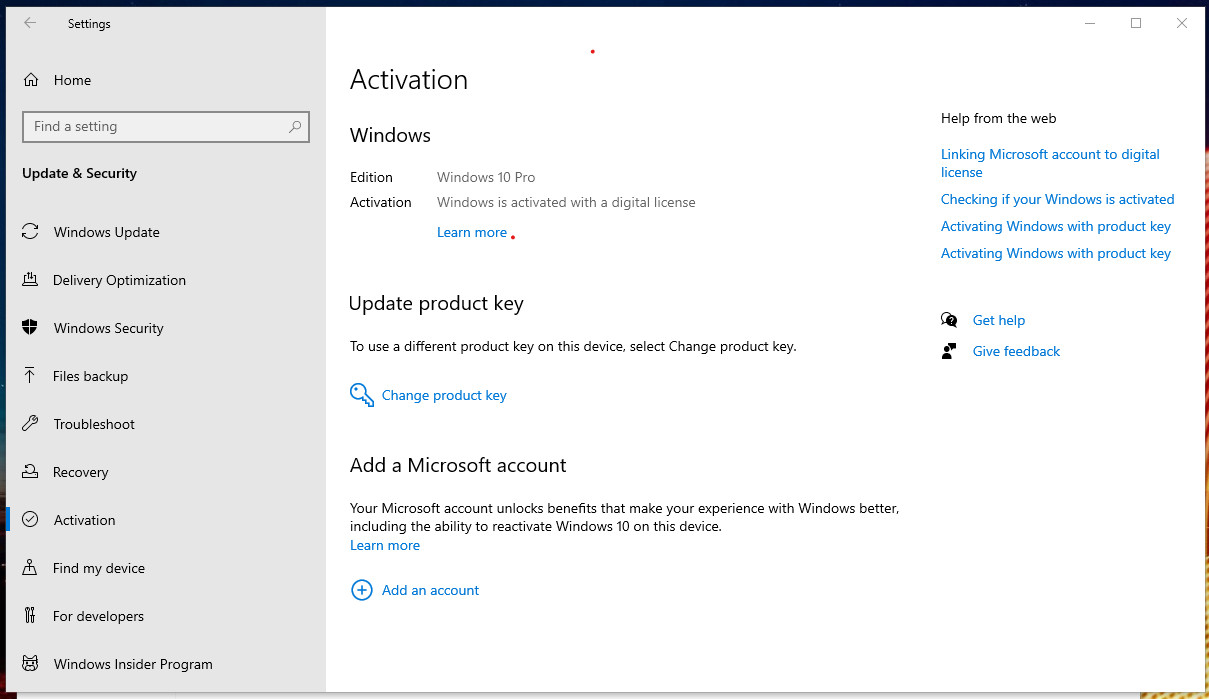Screen dimensions: 1209x699
Task: Click the Delivery Optimization icon
Action: pos(30,280)
